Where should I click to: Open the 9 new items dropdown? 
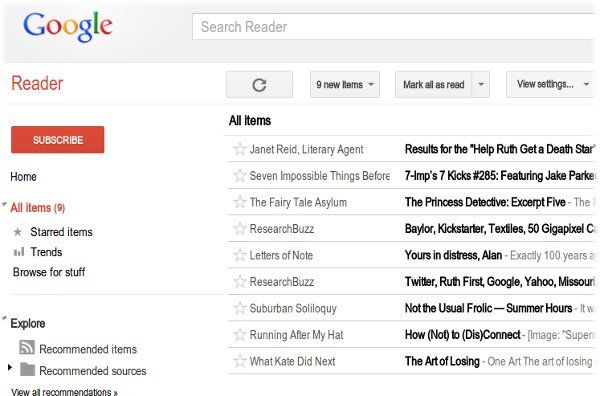[345, 85]
